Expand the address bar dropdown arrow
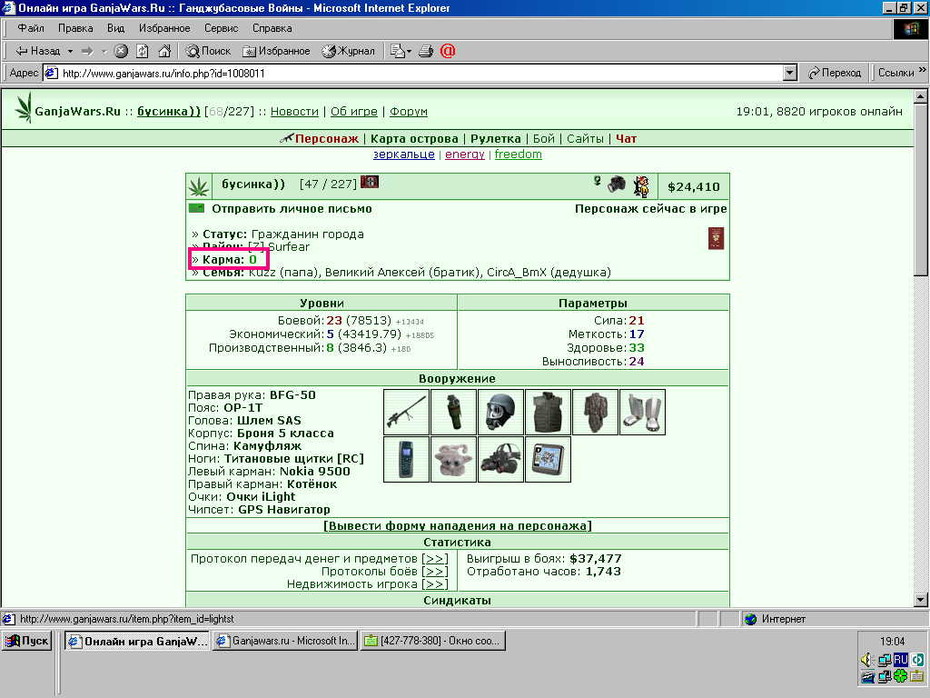 [x=789, y=73]
